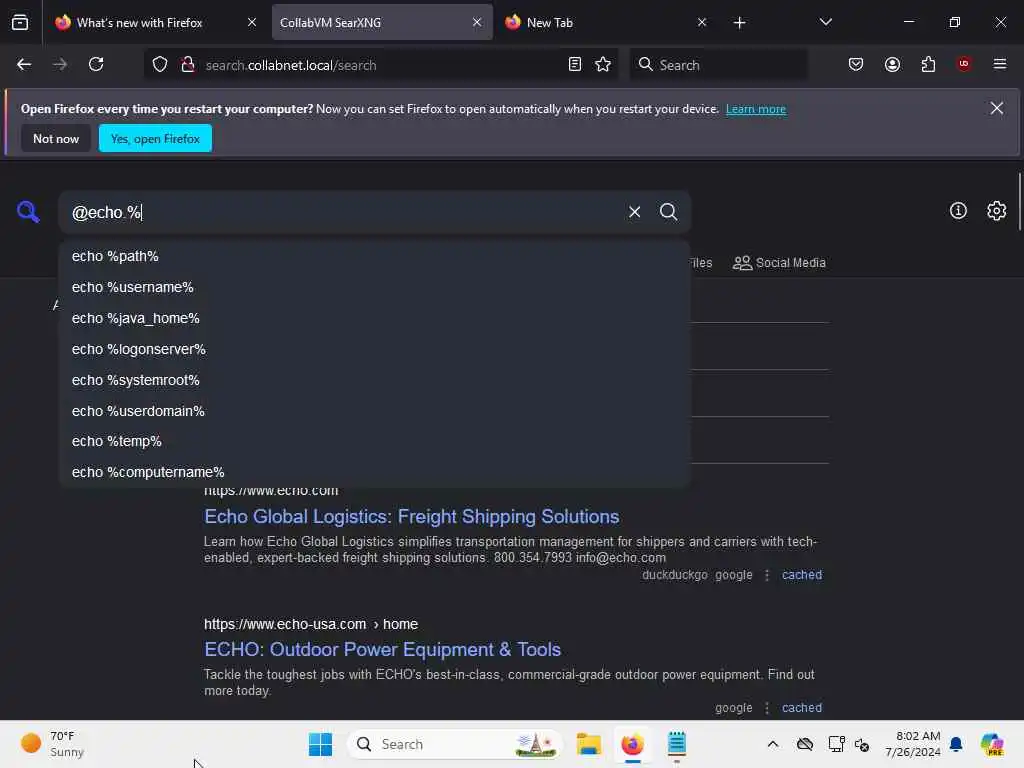Focus the URL address bar
The image size is (1024, 768).
pyautogui.click(x=382, y=65)
